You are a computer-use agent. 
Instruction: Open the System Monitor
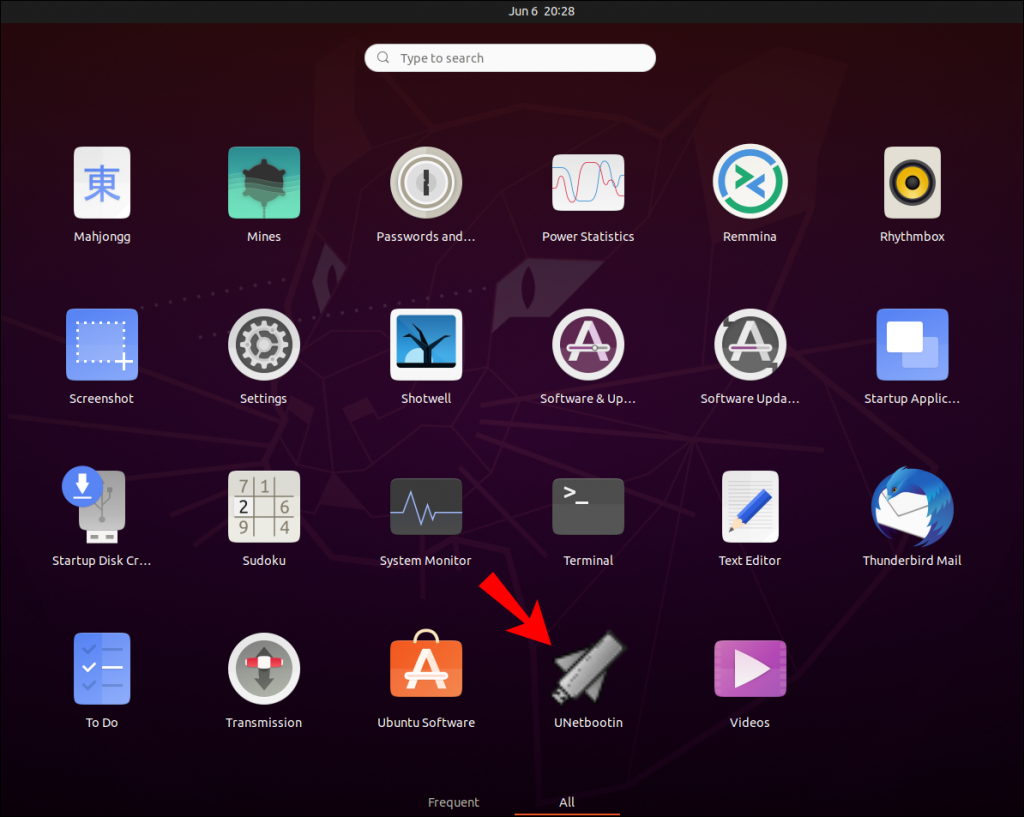tap(426, 506)
